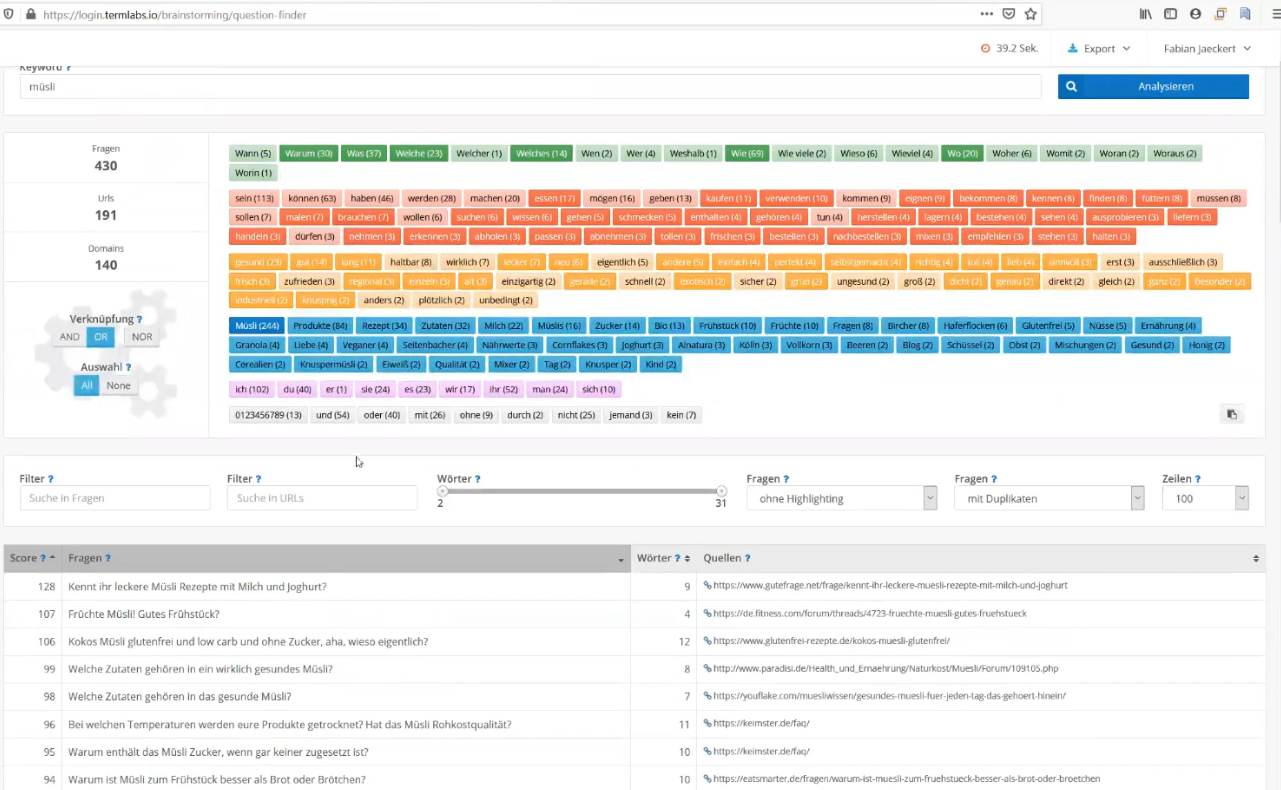Sort the Quellen column with its arrow

pos(1256,558)
